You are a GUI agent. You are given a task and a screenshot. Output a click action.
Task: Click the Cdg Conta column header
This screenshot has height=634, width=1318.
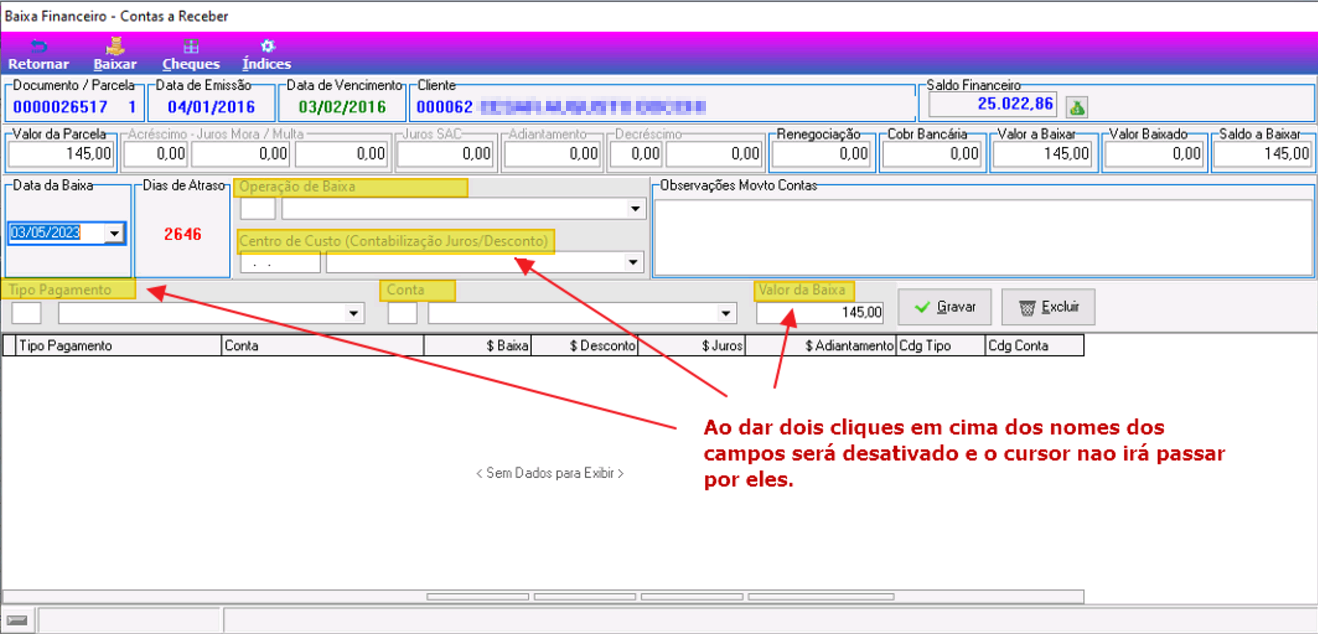(x=1034, y=346)
